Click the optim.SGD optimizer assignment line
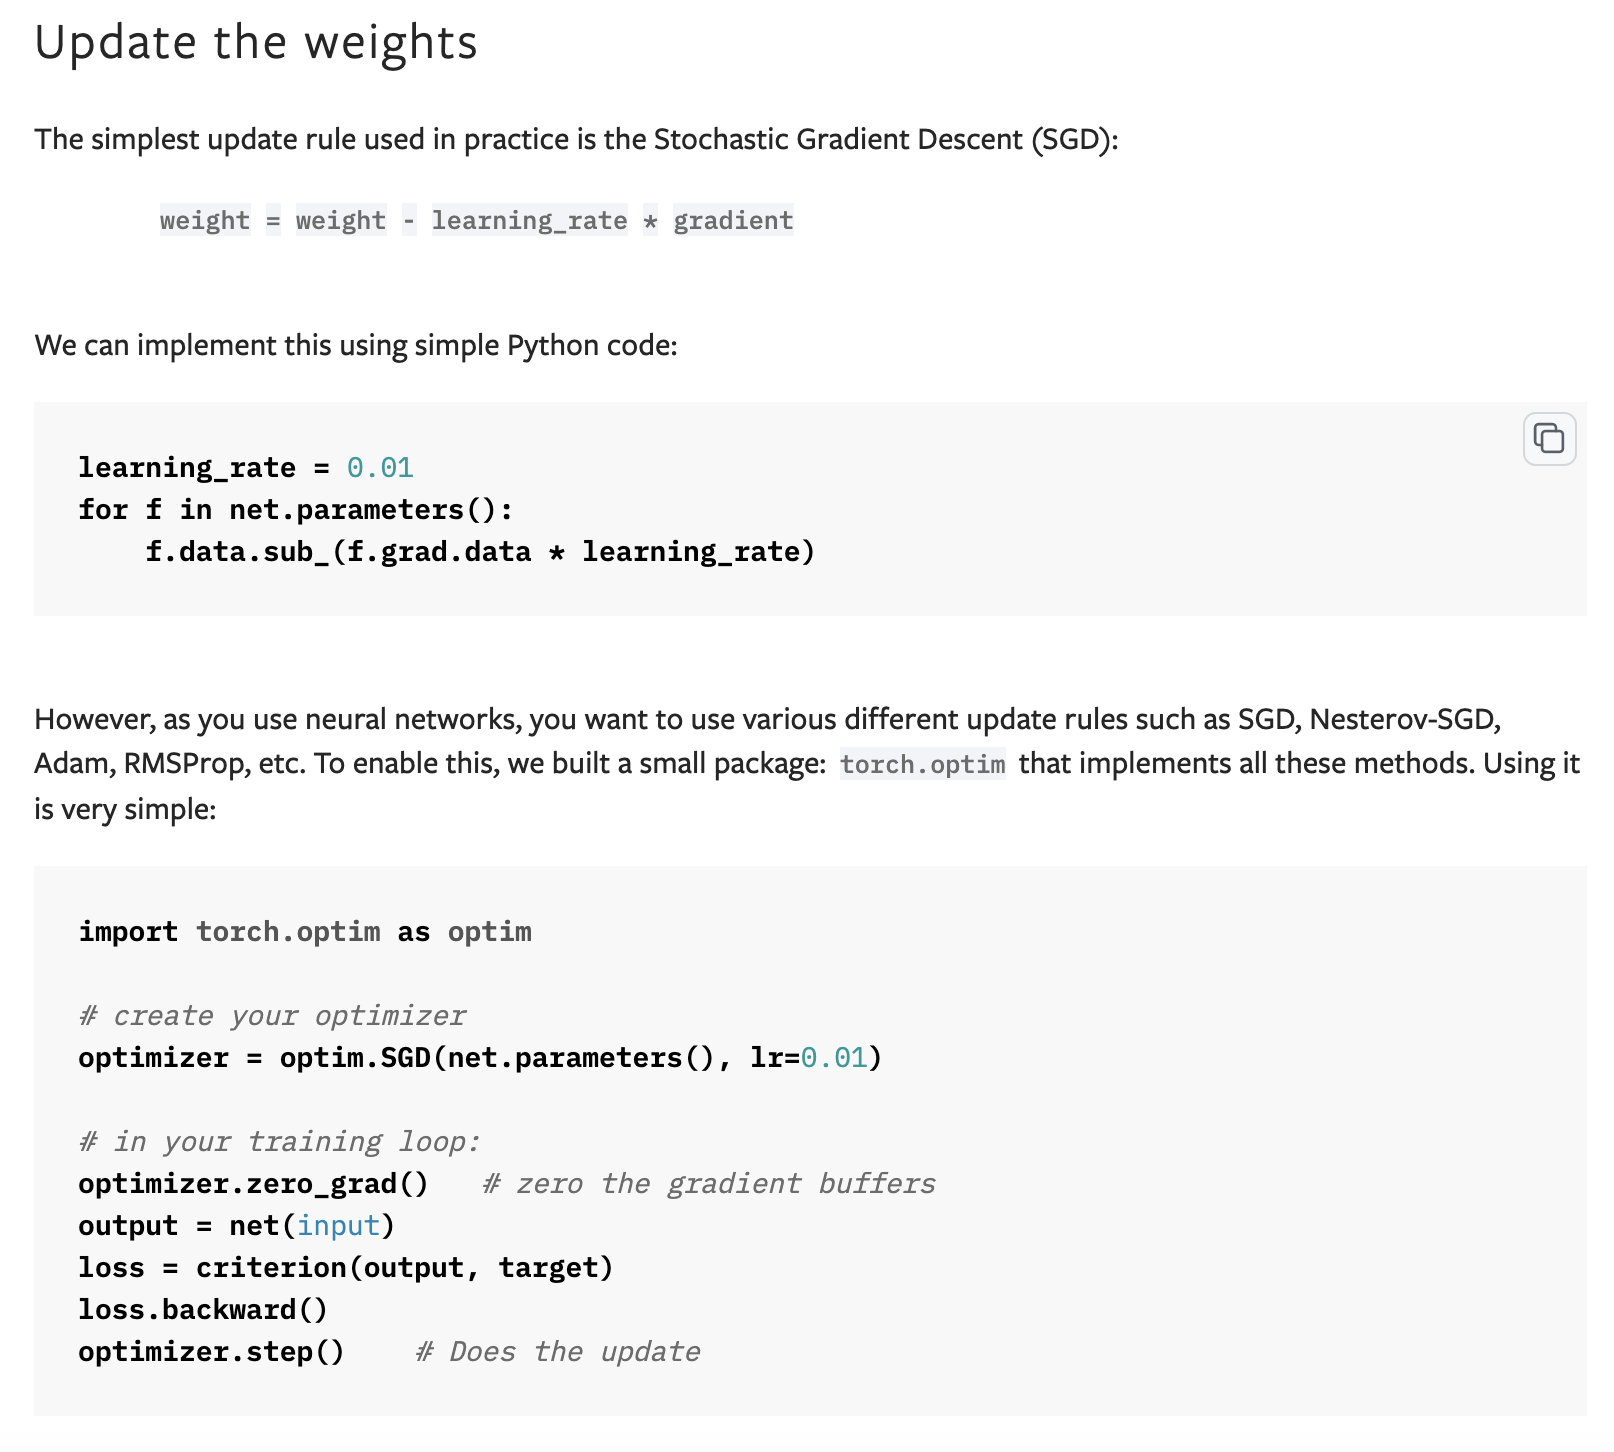 pyautogui.click(x=480, y=1058)
